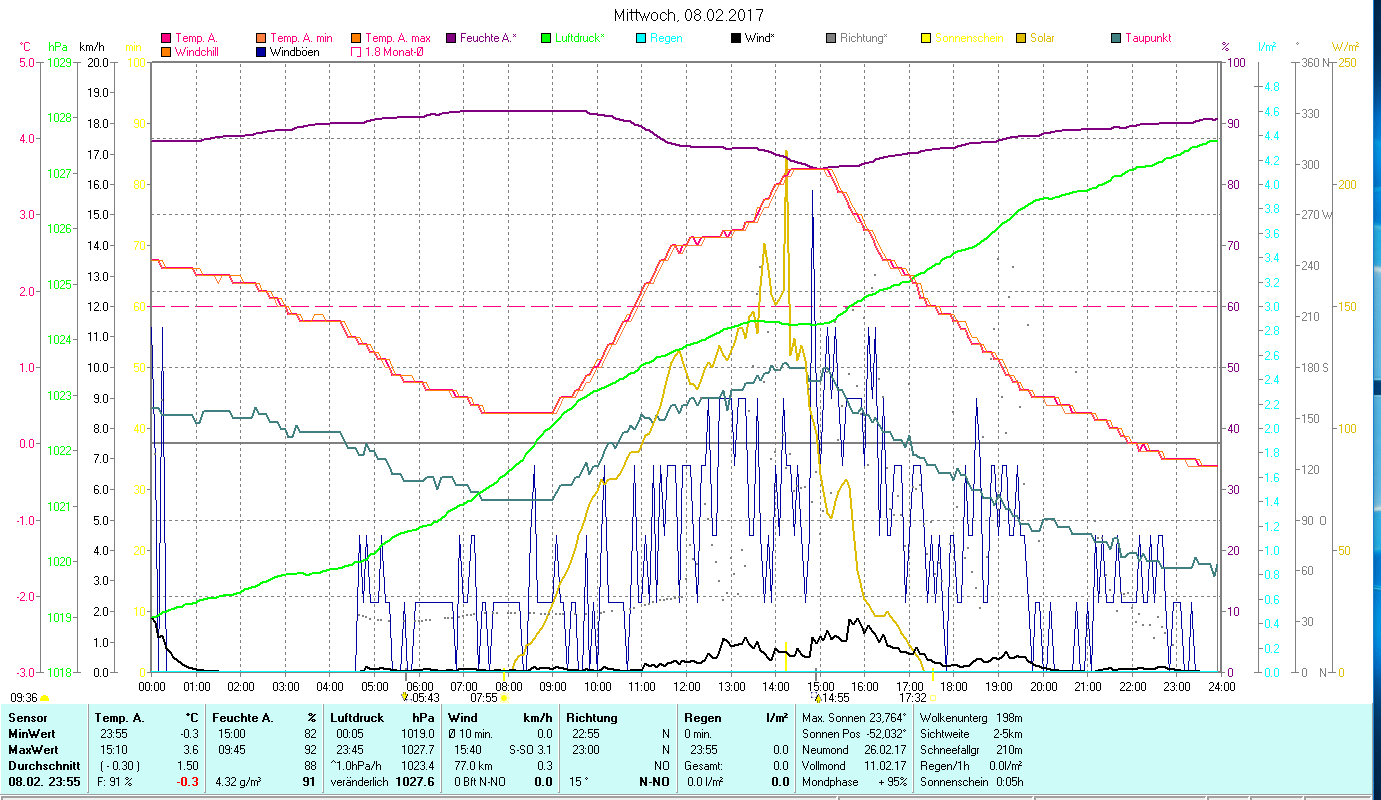The height and width of the screenshot is (800, 1381).
Task: Click the Gesamt: rain total label
Action: pyautogui.click(x=703, y=766)
